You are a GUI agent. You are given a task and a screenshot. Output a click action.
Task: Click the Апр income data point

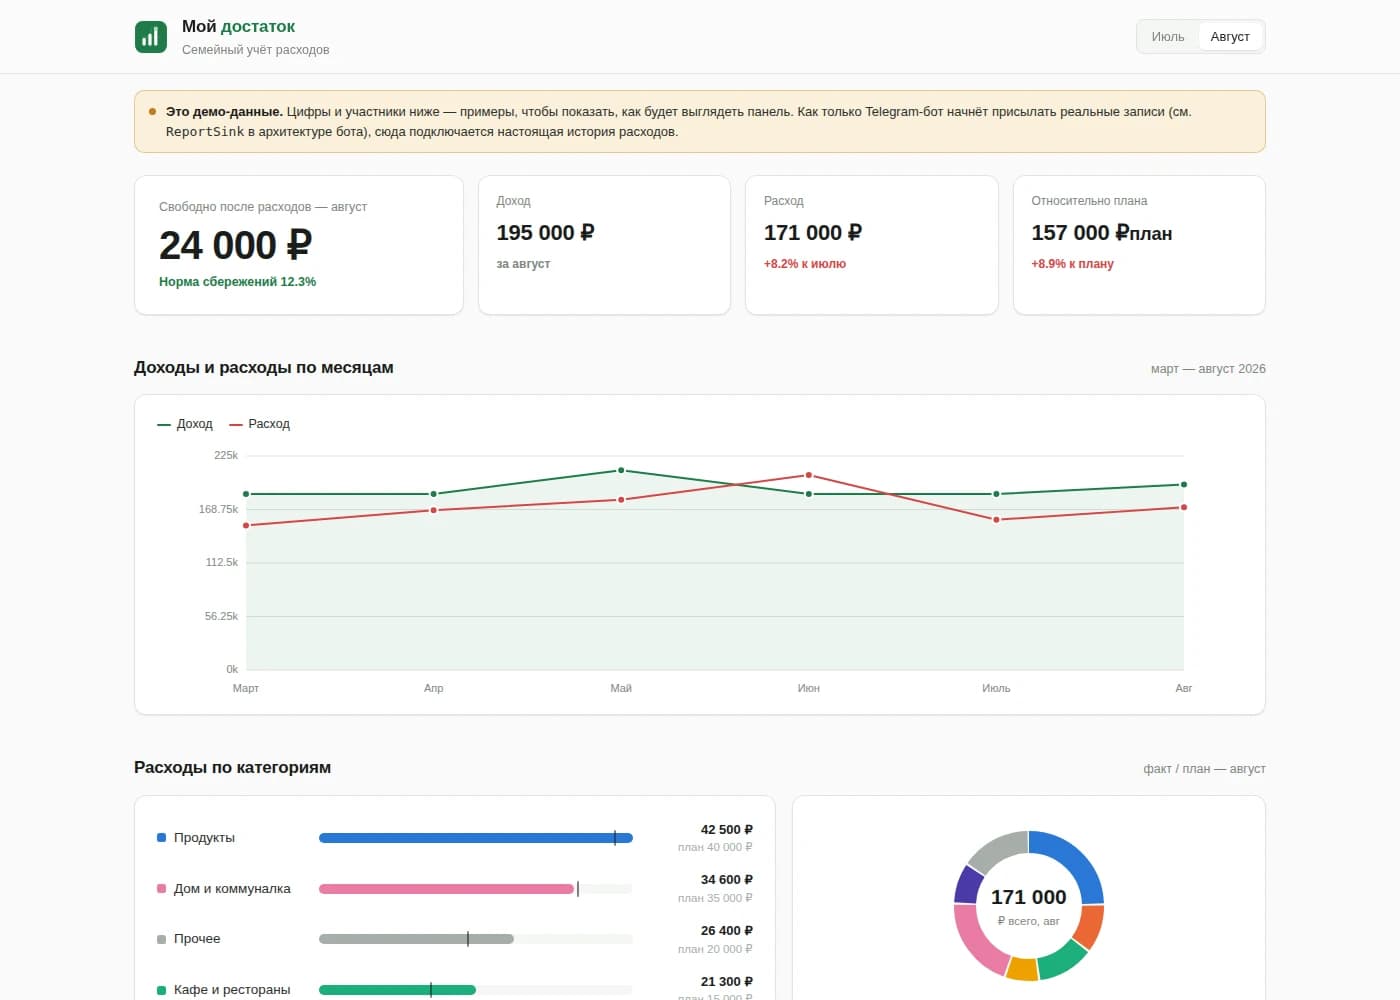point(433,494)
